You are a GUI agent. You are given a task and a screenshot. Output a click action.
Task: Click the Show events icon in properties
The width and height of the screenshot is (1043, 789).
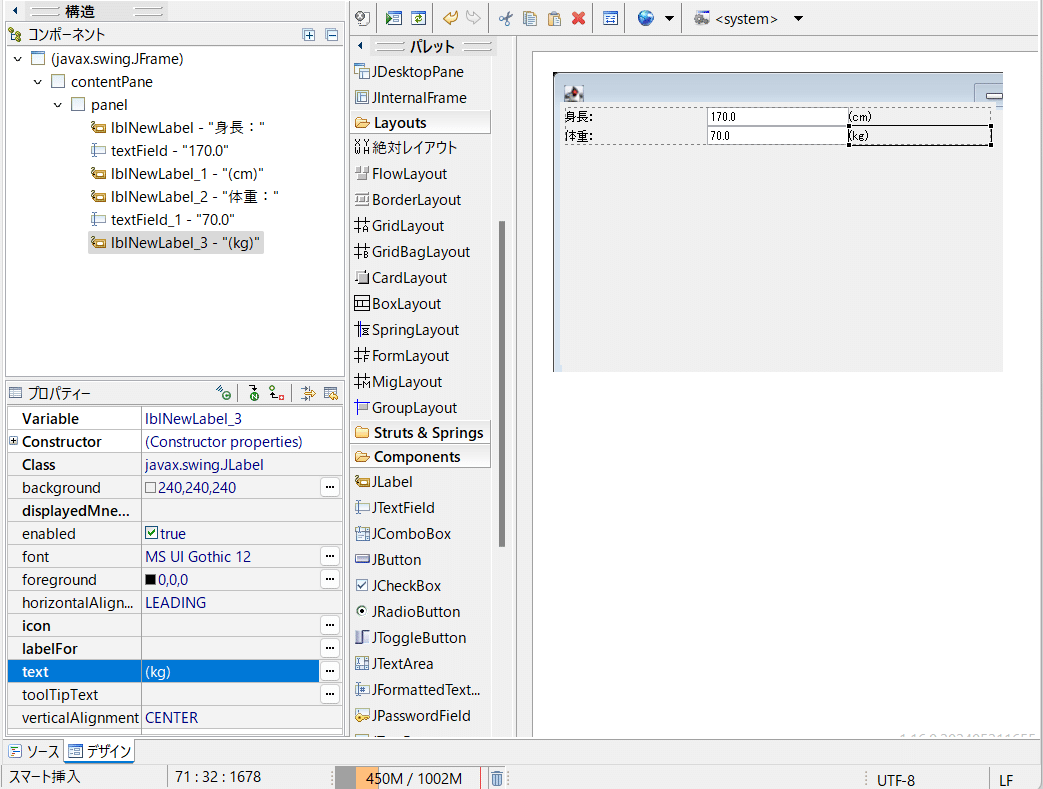coord(224,393)
